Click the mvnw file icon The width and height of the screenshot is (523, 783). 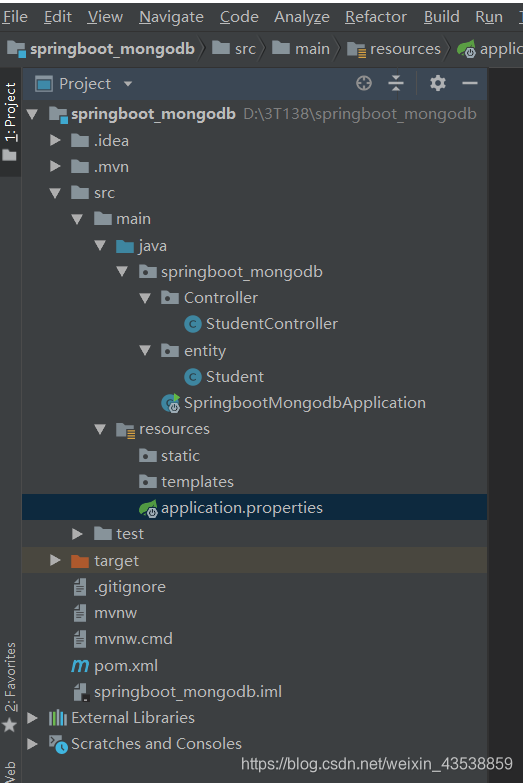pos(80,613)
